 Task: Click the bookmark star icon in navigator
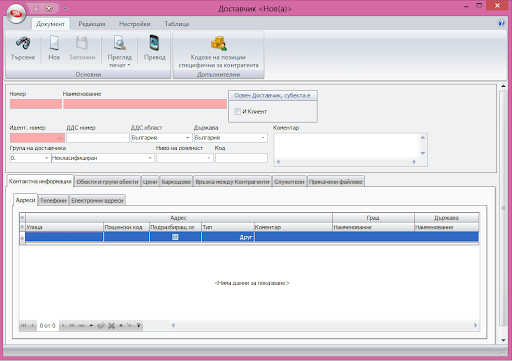[121, 325]
